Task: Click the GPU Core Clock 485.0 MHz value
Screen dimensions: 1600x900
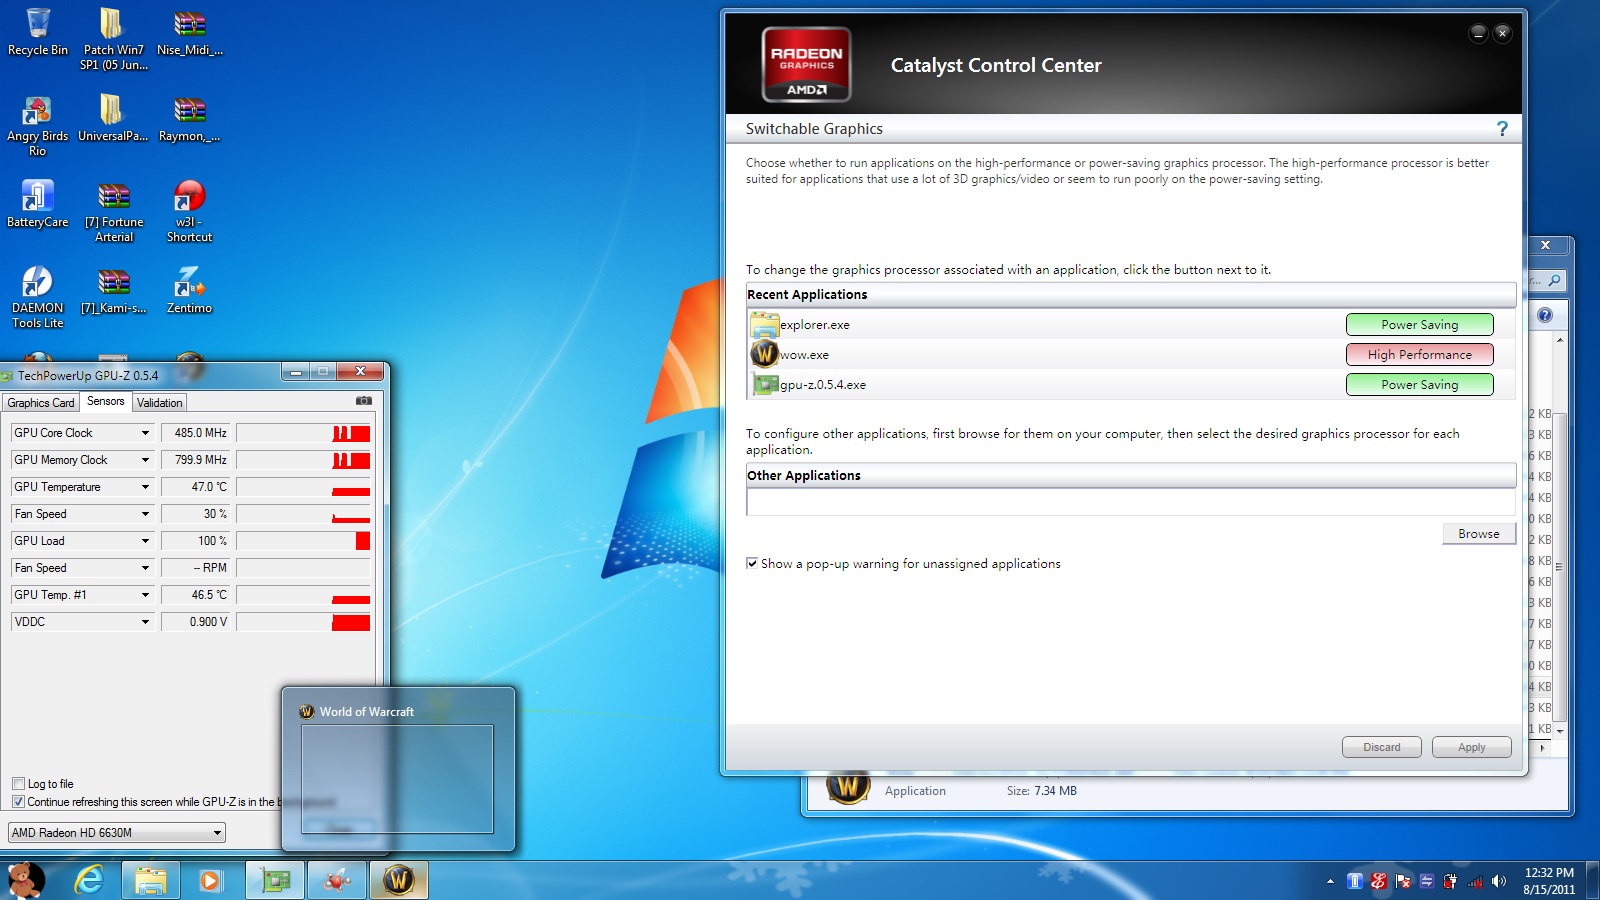Action: point(196,433)
